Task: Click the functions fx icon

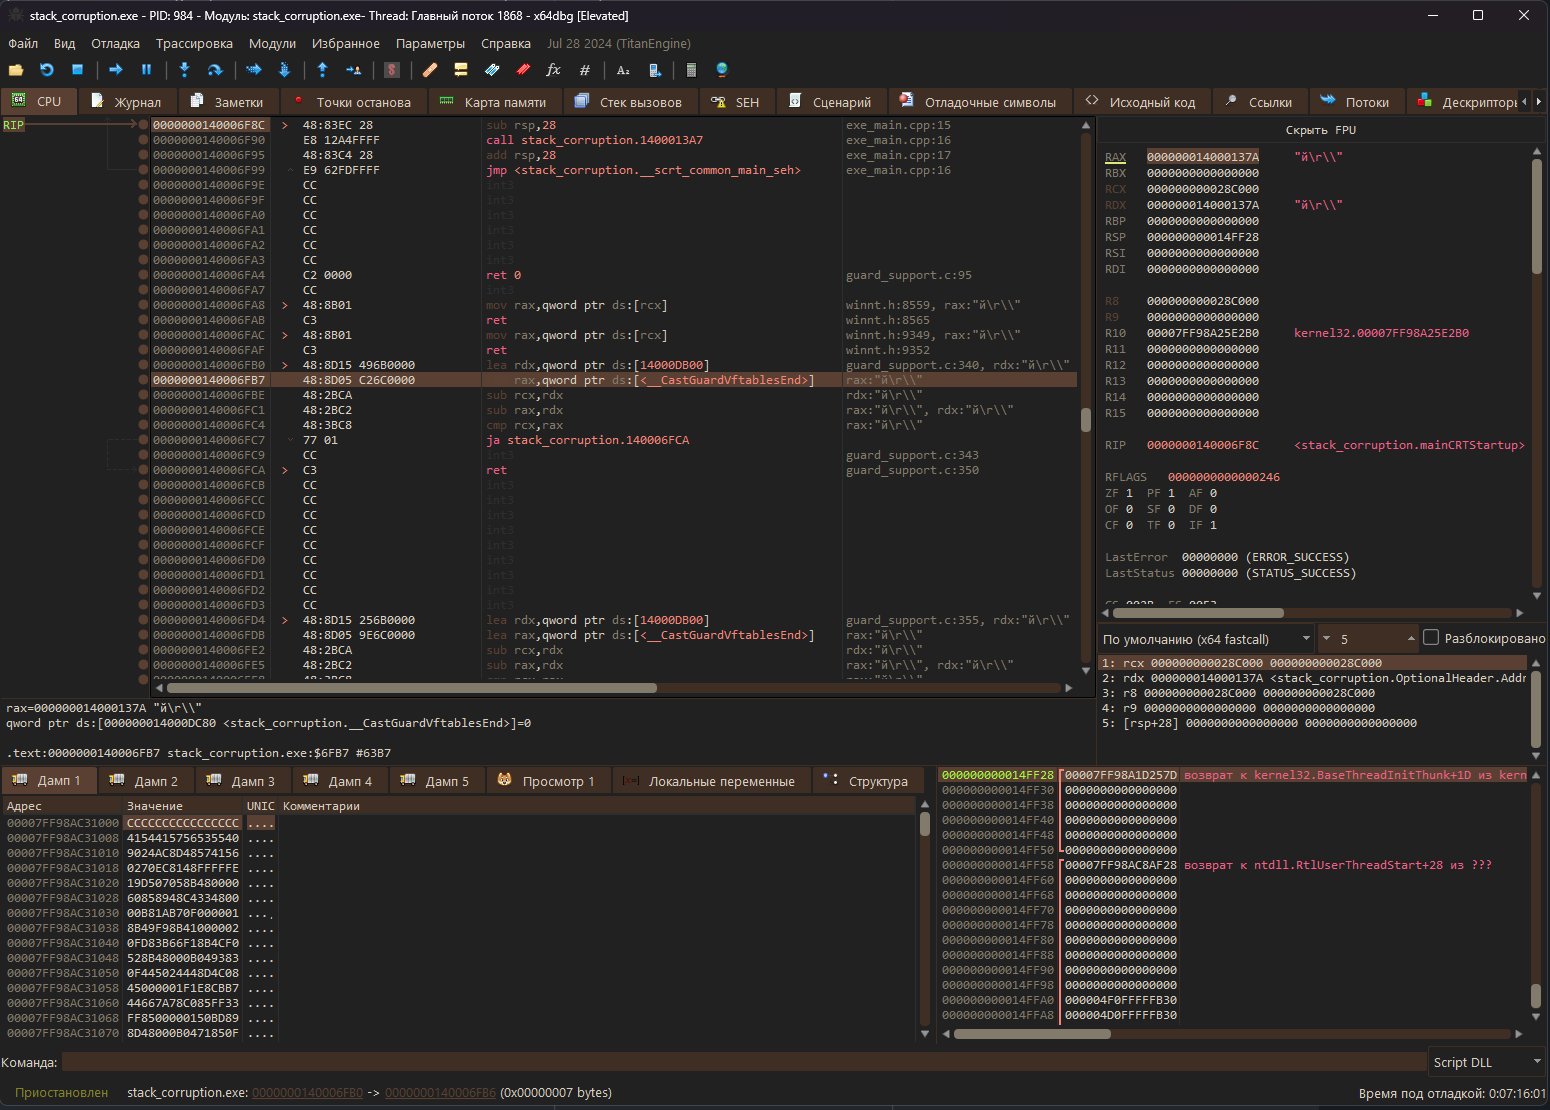Action: point(553,70)
